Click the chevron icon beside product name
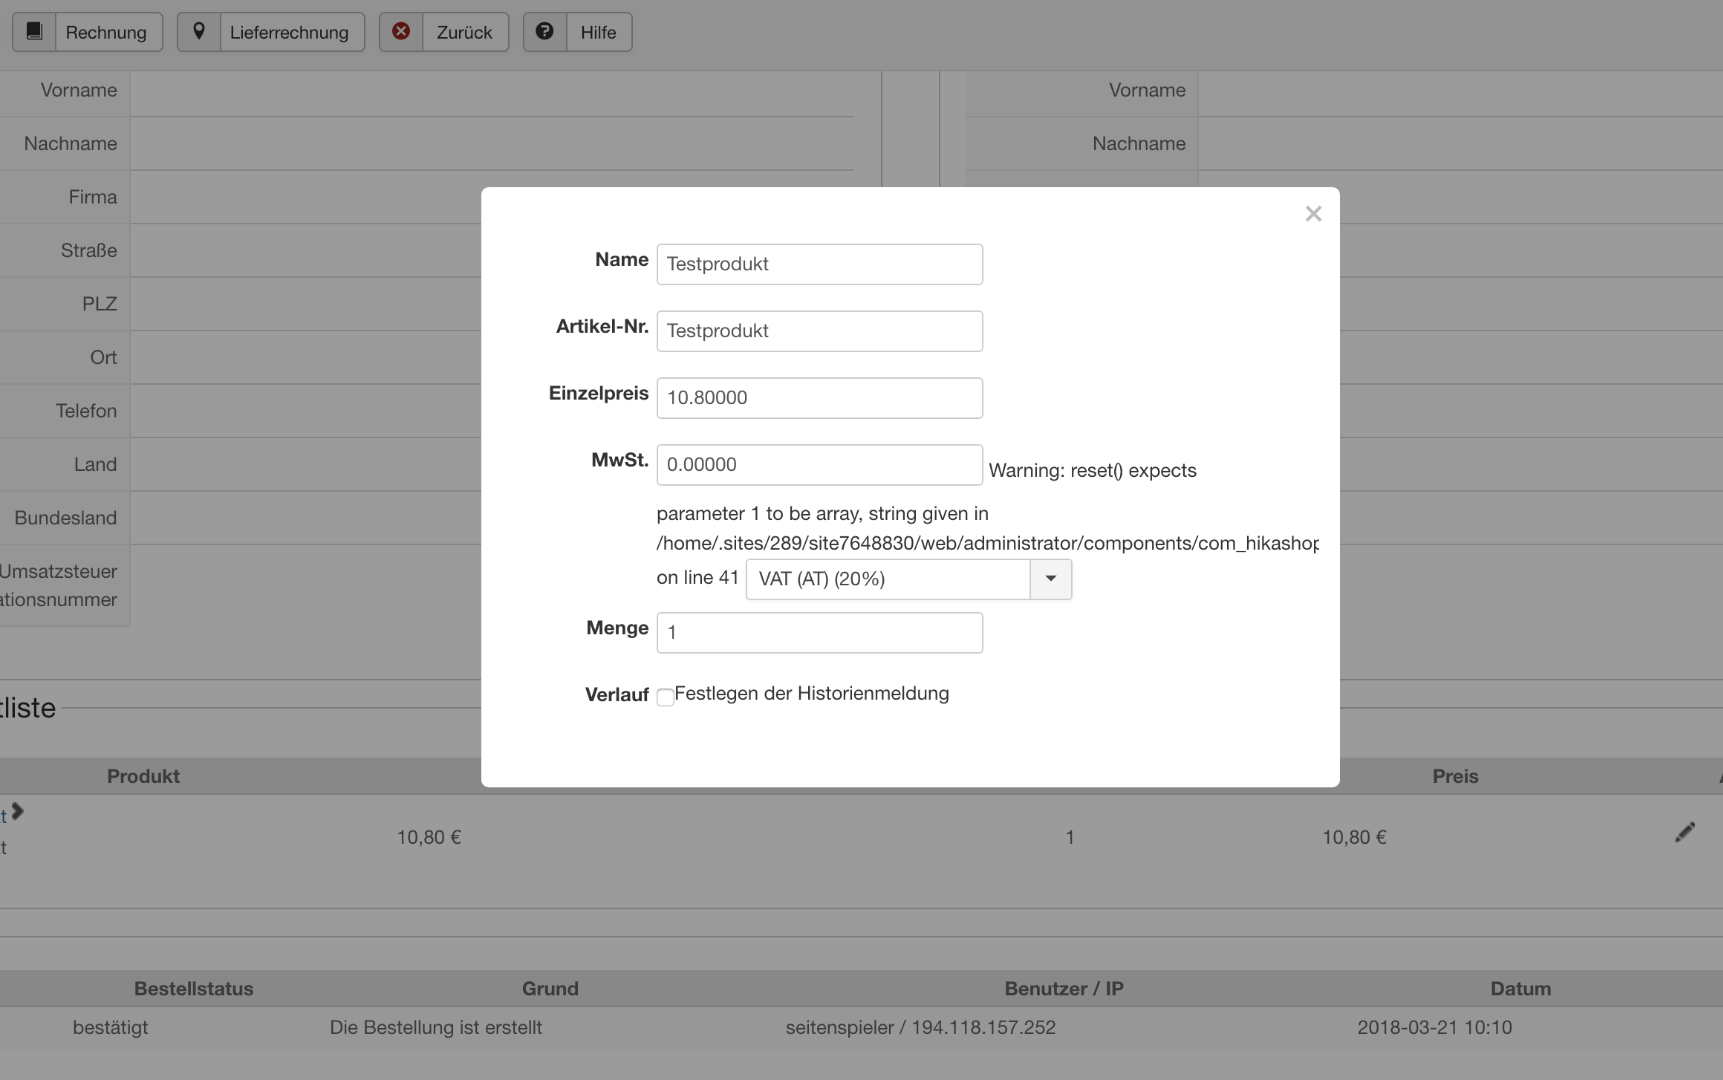The width and height of the screenshot is (1723, 1080). point(17,812)
